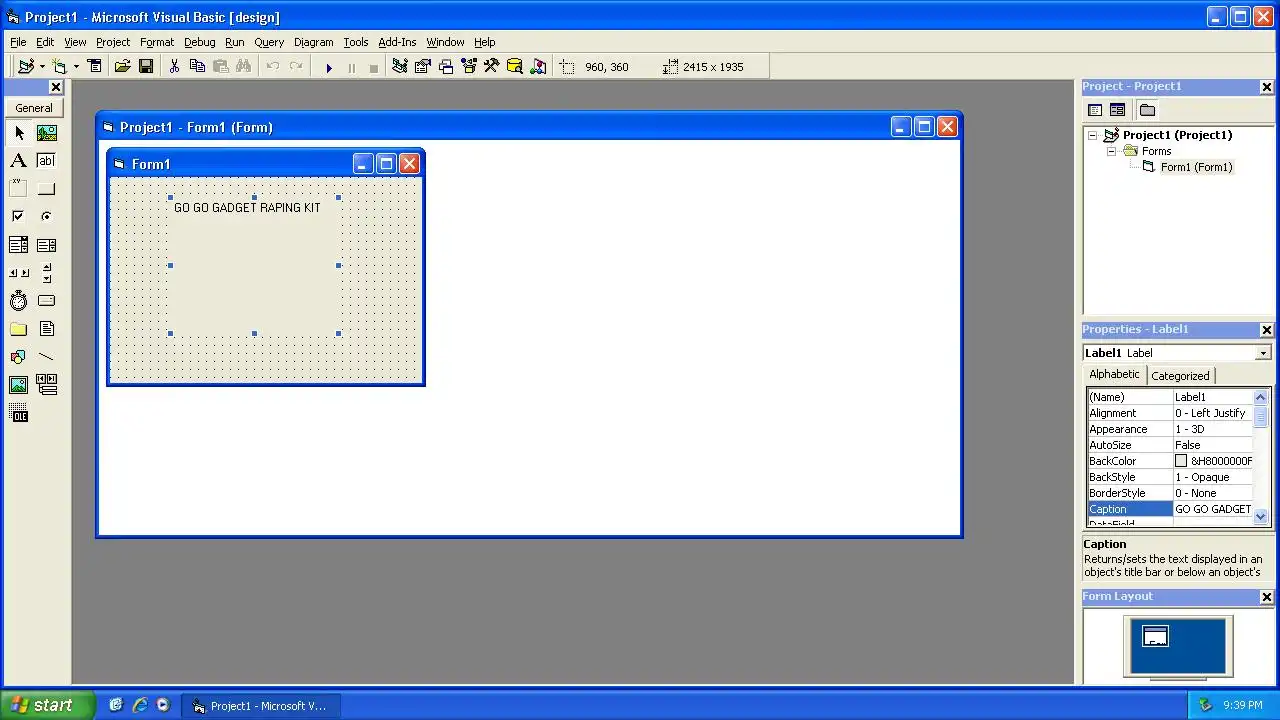Select the OLE container tool
Image resolution: width=1280 pixels, height=720 pixels.
click(19, 413)
